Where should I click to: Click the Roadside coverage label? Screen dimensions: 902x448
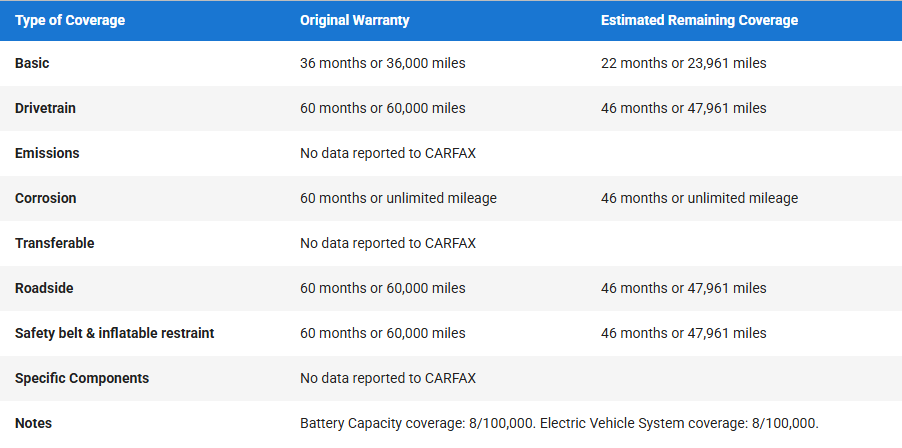point(44,288)
